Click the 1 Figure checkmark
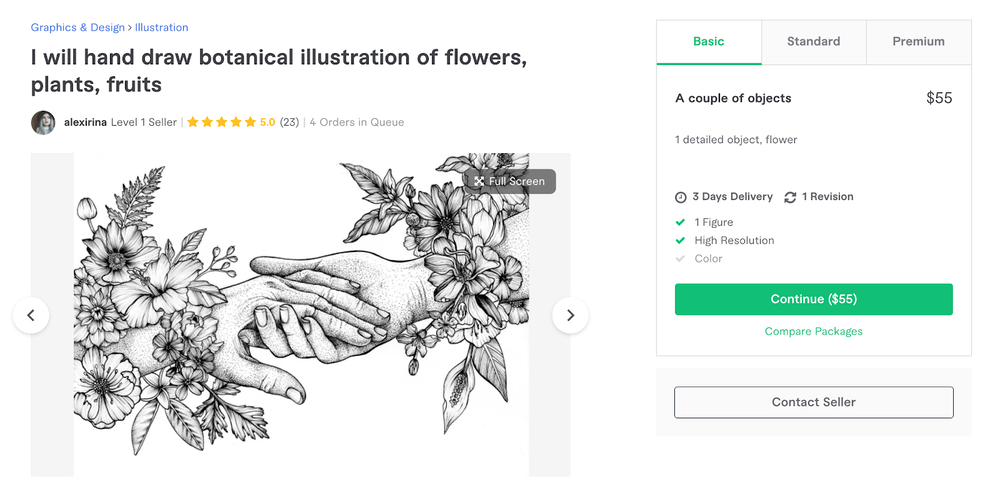 681,222
